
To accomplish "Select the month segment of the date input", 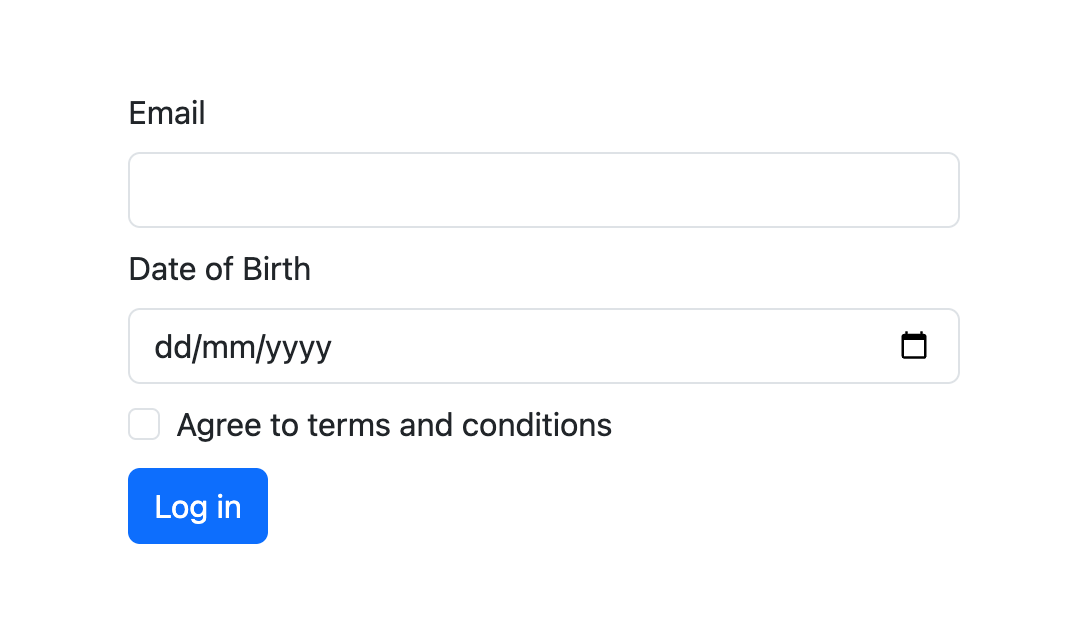I will pyautogui.click(x=228, y=346).
